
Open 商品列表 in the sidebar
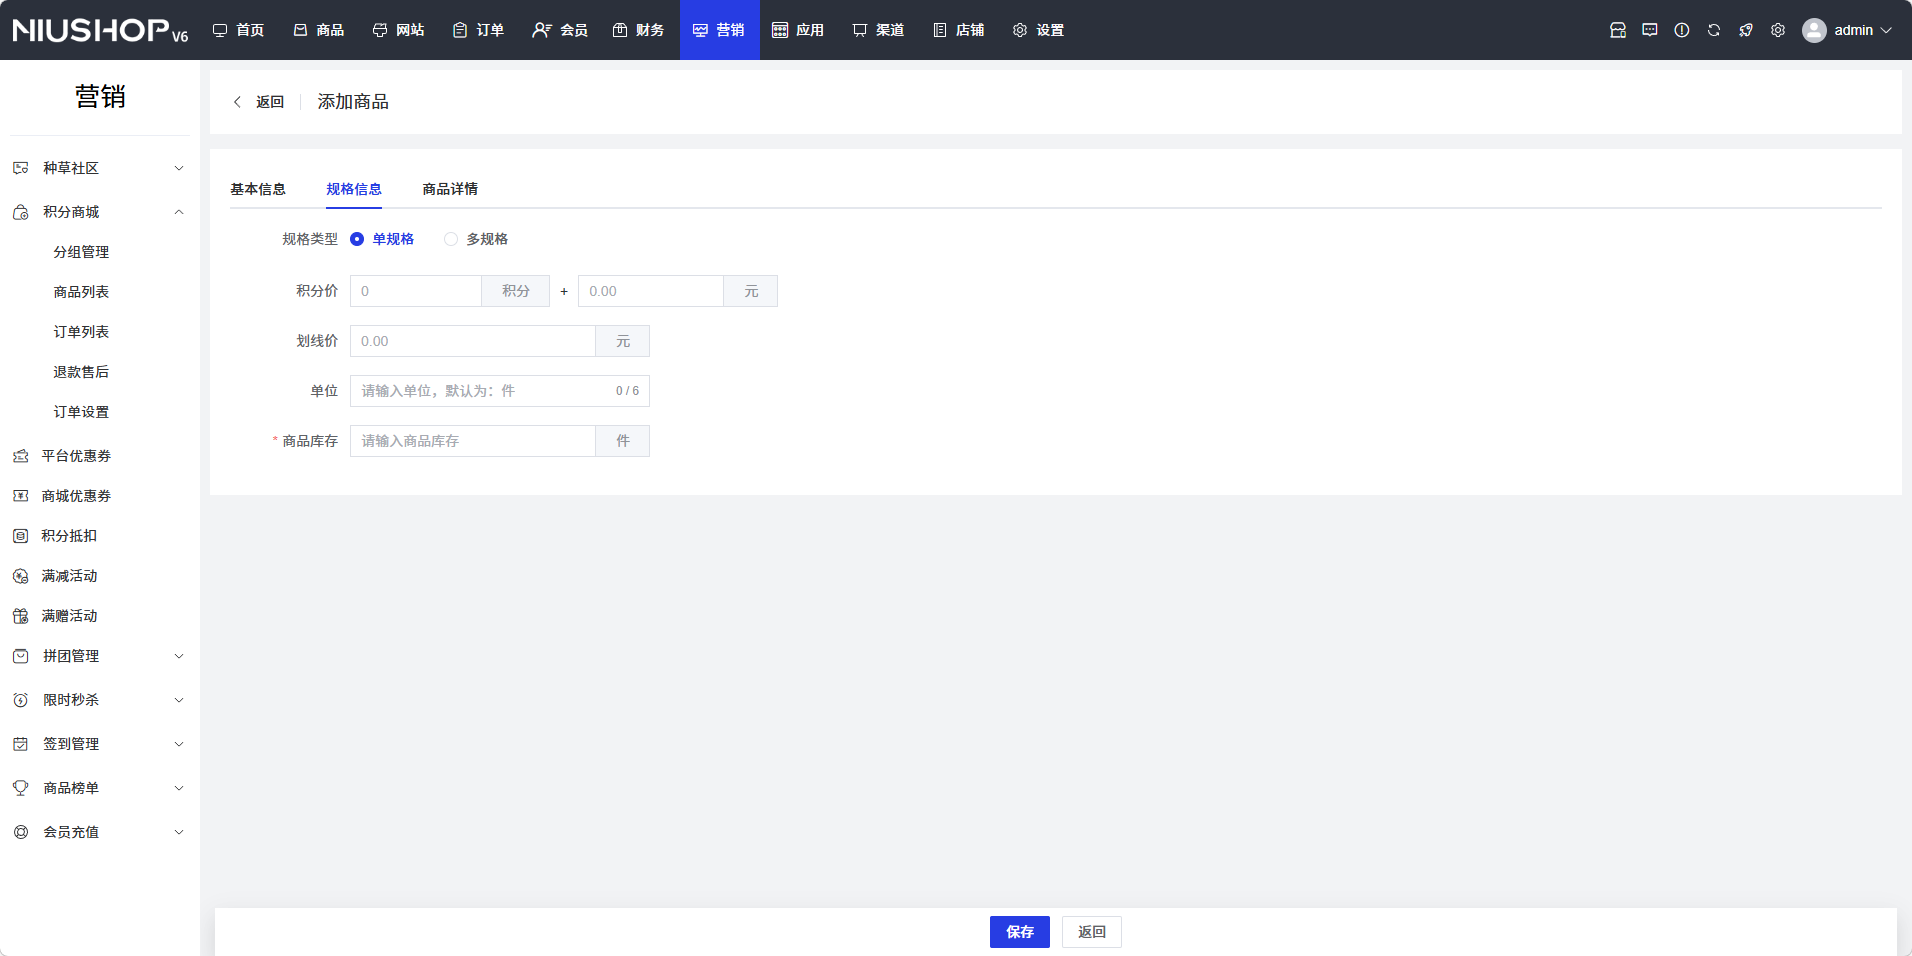tap(81, 292)
